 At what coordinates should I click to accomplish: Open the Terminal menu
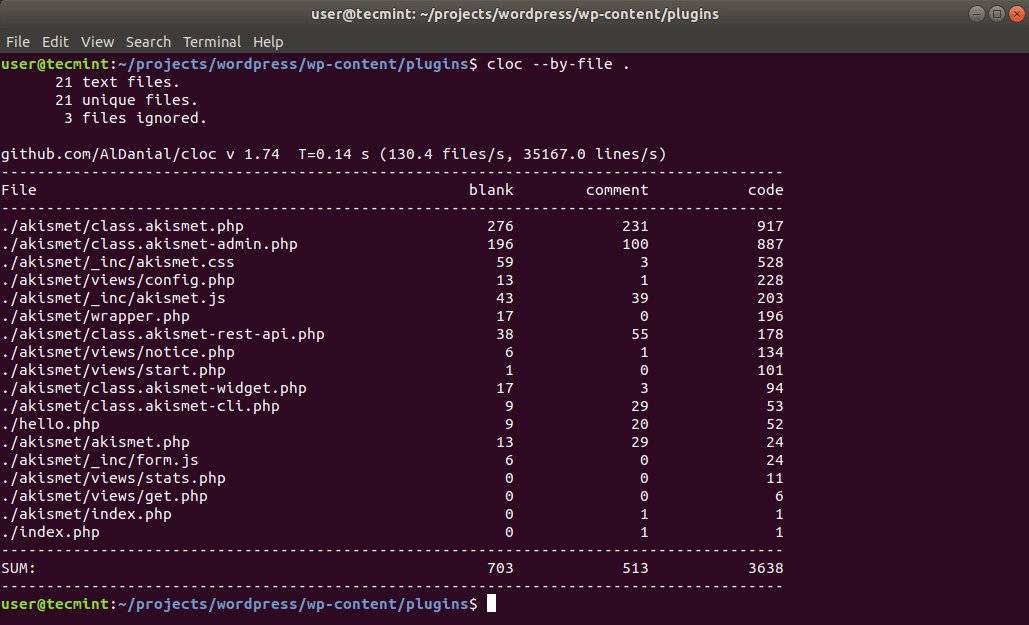pos(212,42)
